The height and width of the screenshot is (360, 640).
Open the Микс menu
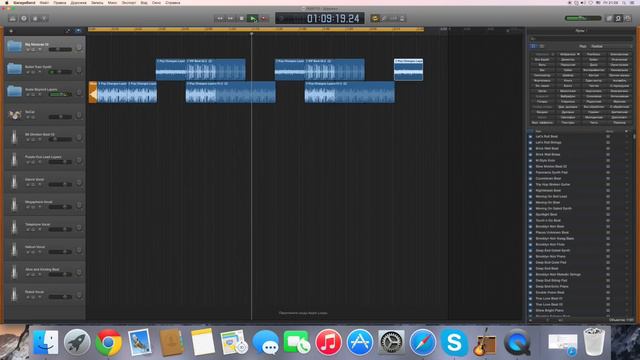pos(112,2)
